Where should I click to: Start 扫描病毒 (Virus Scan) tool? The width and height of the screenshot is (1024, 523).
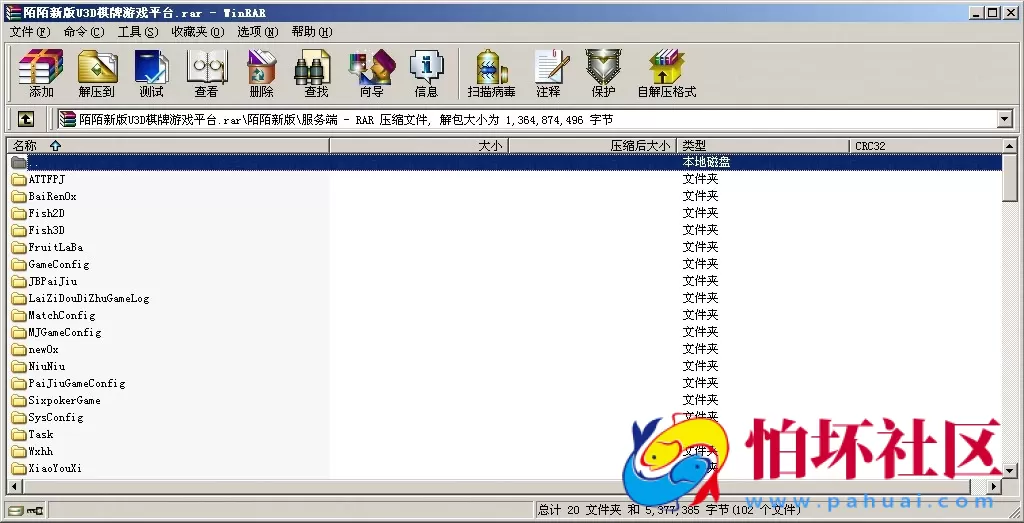pos(491,73)
